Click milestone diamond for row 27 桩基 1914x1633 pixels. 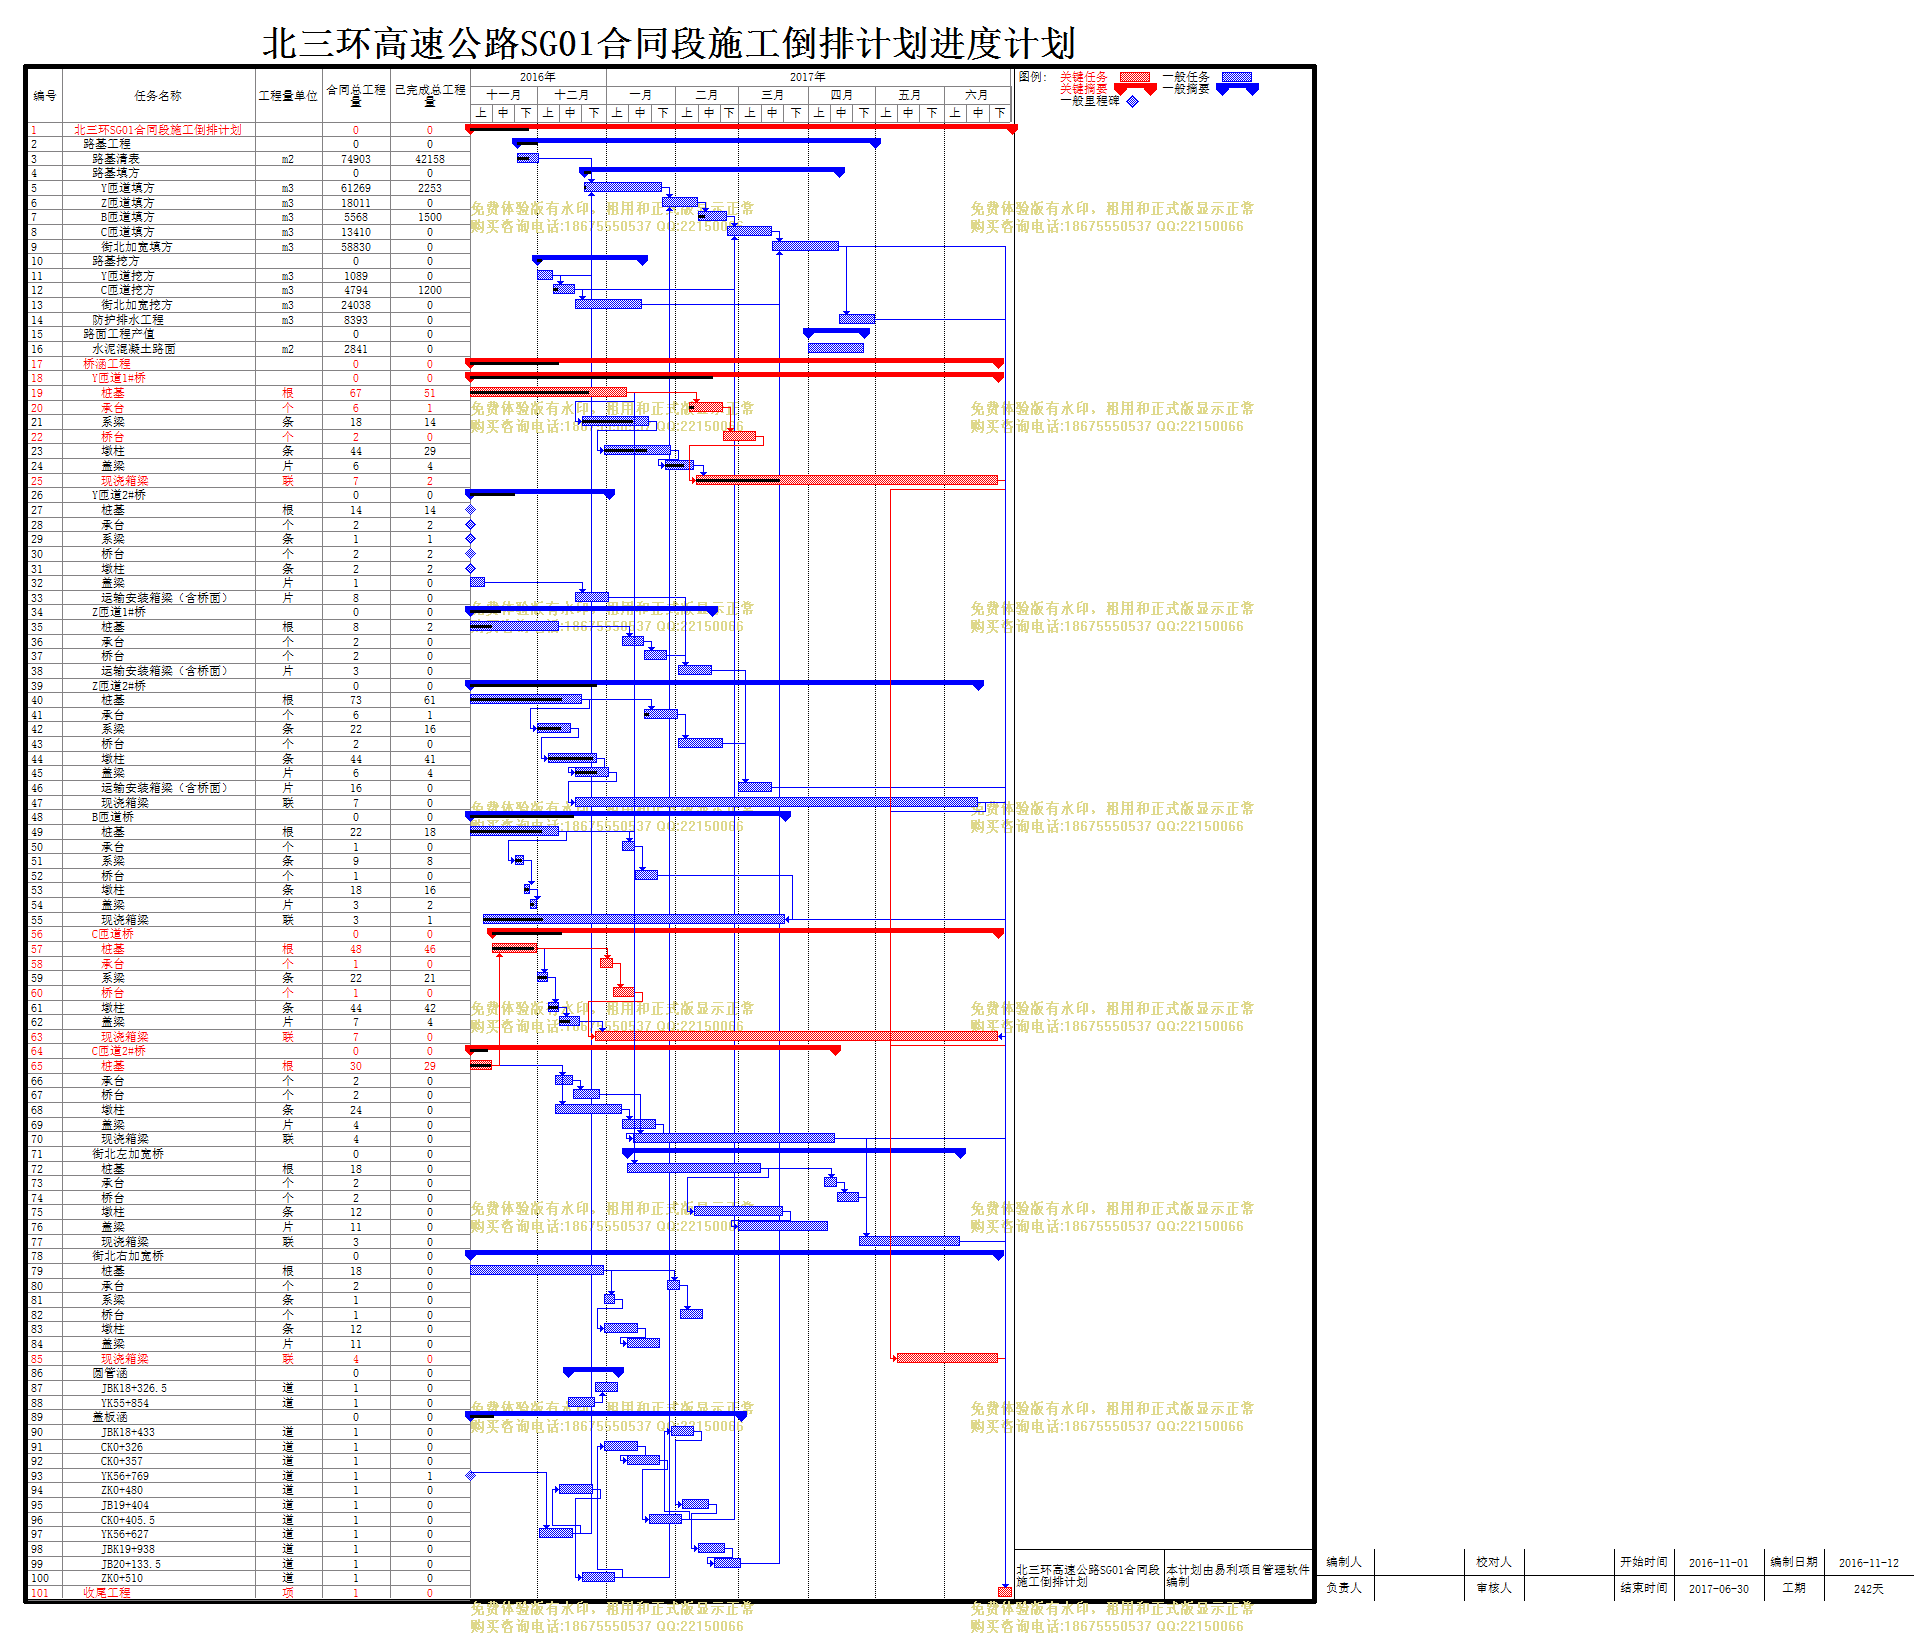[470, 510]
